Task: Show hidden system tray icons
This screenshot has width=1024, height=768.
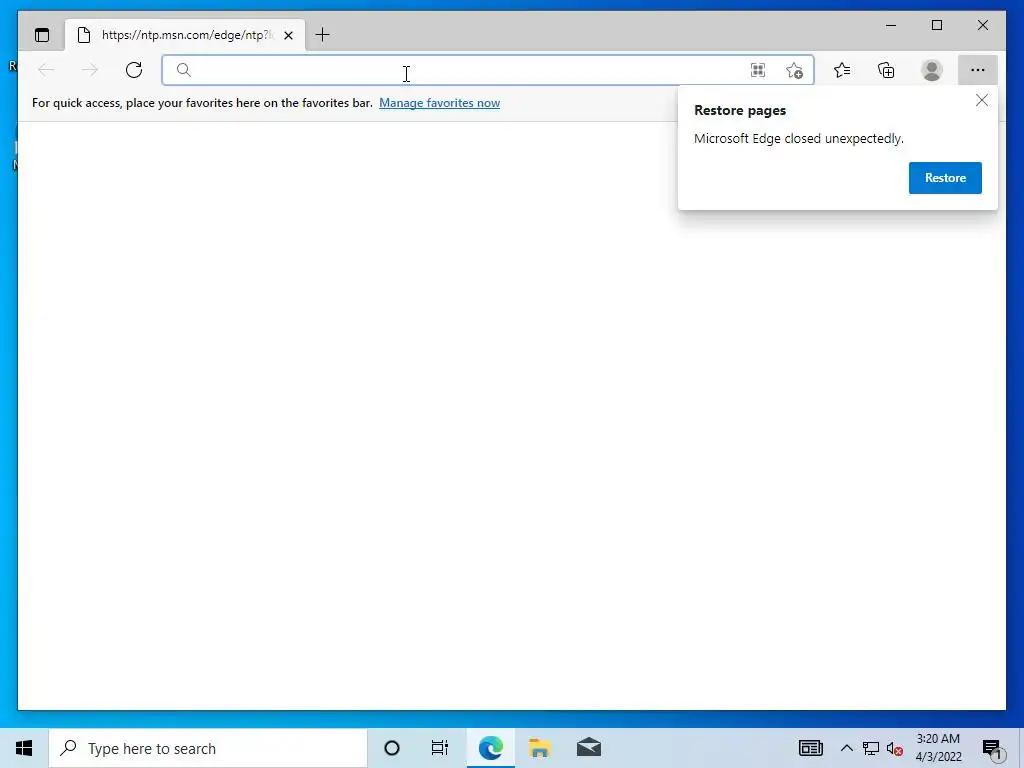Action: (846, 748)
